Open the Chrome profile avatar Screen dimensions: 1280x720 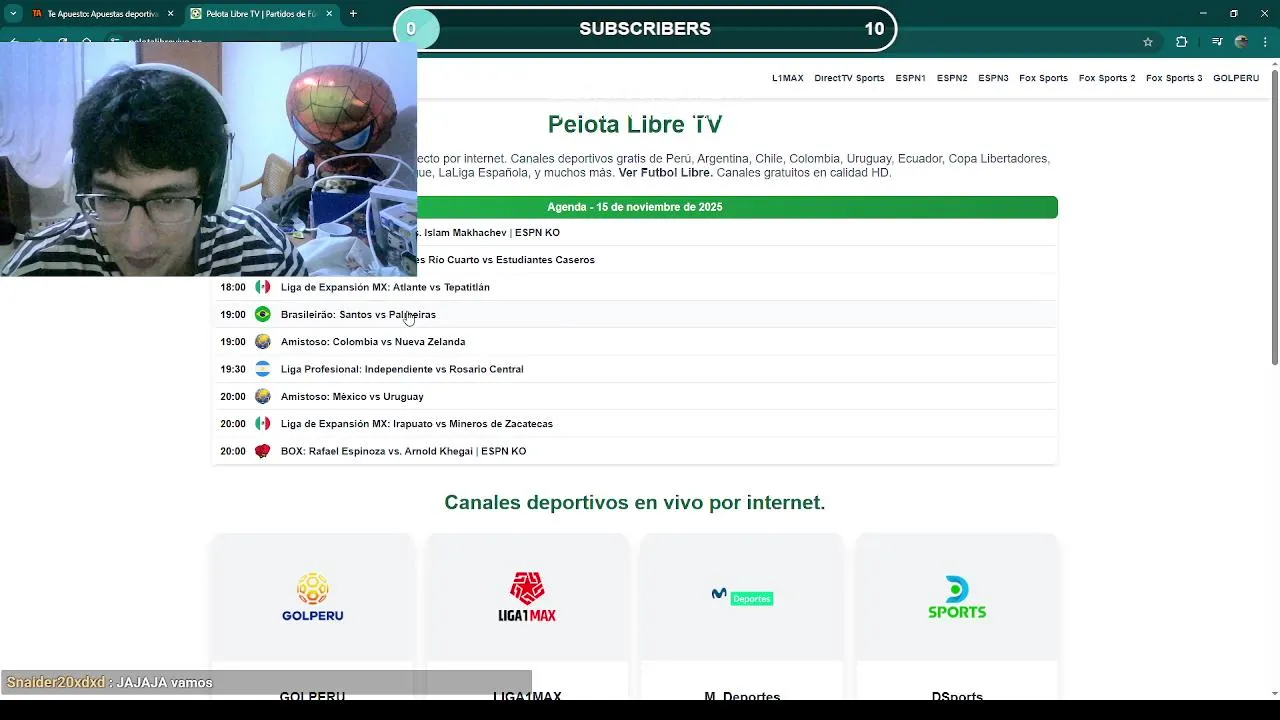(x=1242, y=42)
